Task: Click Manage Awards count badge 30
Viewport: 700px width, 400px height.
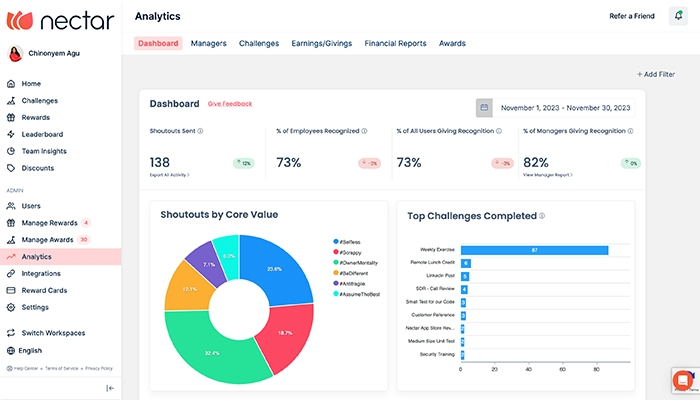Action: (83, 239)
